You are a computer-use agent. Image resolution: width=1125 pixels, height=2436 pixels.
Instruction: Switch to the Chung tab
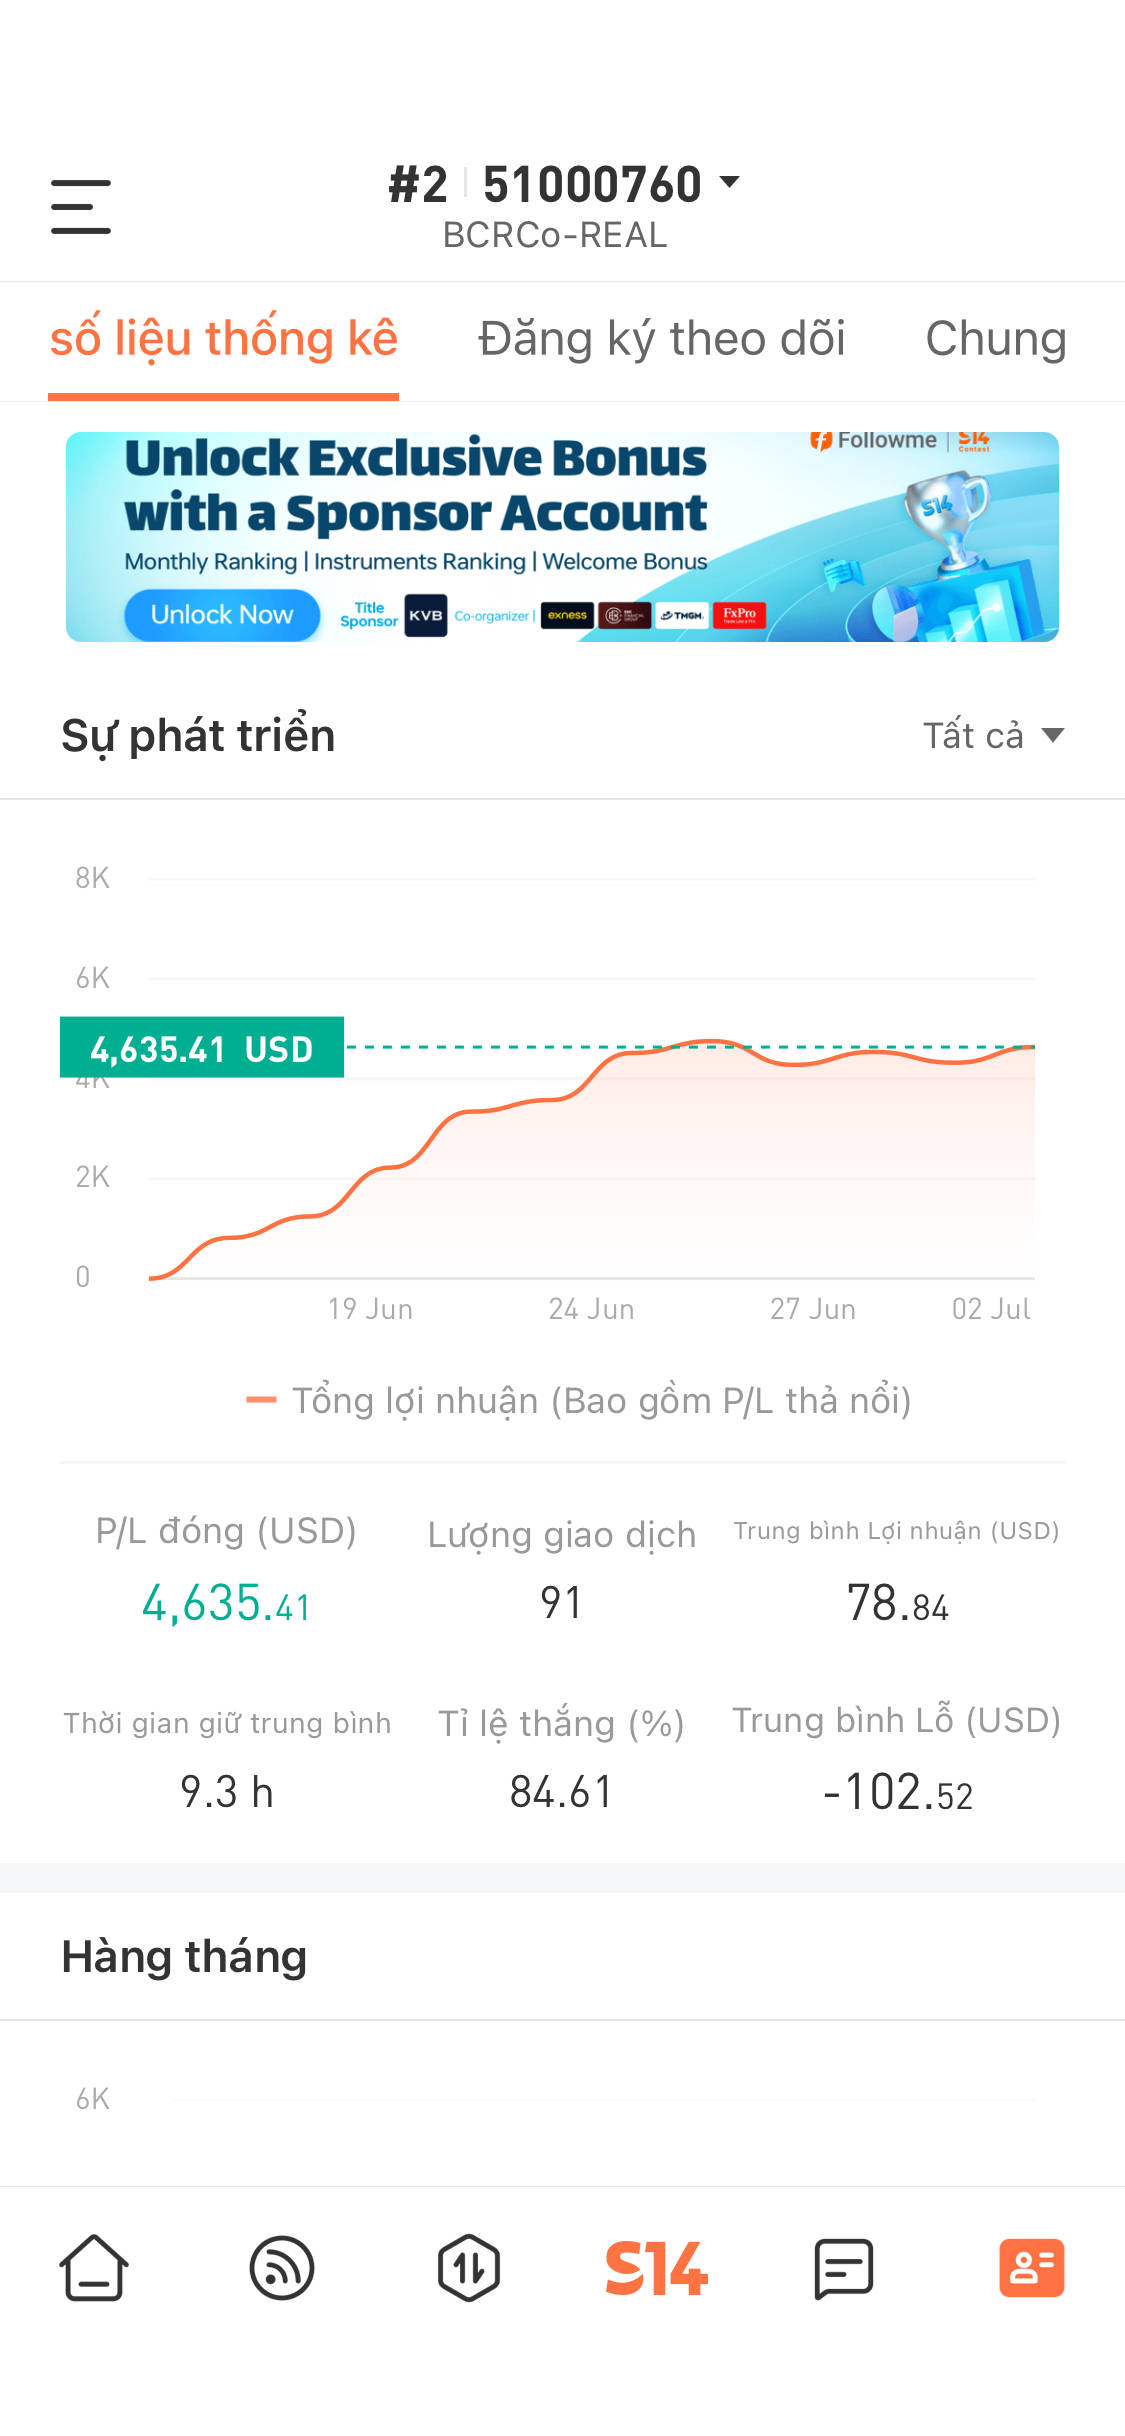[x=996, y=338]
